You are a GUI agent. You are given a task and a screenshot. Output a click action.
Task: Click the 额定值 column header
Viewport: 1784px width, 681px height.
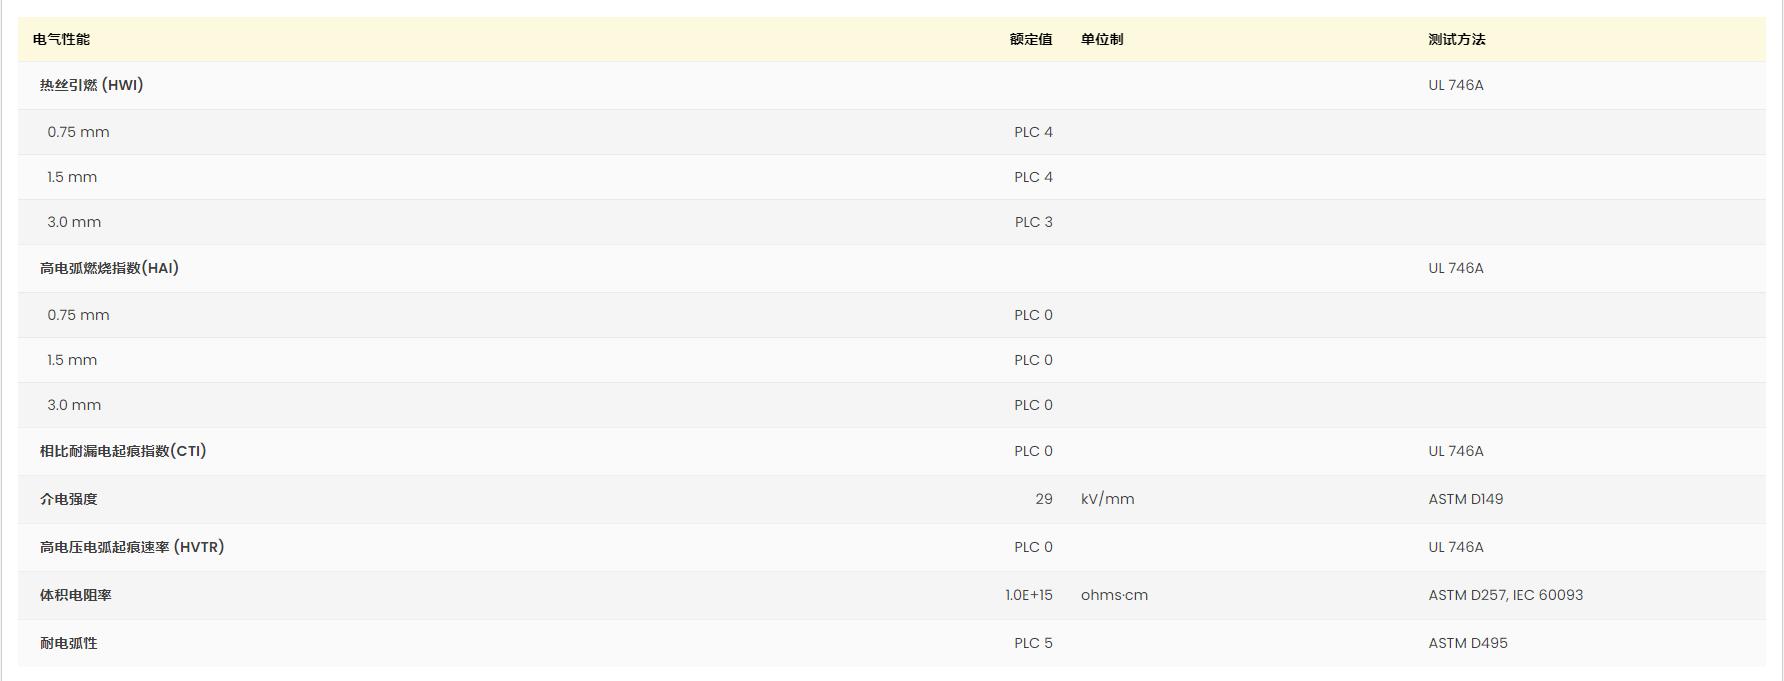[x=1030, y=39]
